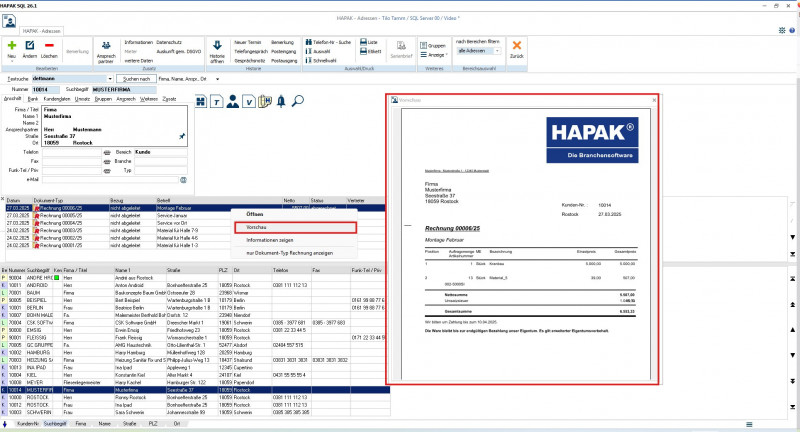Image resolution: width=800 pixels, height=432 pixels.
Task: Switch to the Gruppen tab
Action: 103,99
